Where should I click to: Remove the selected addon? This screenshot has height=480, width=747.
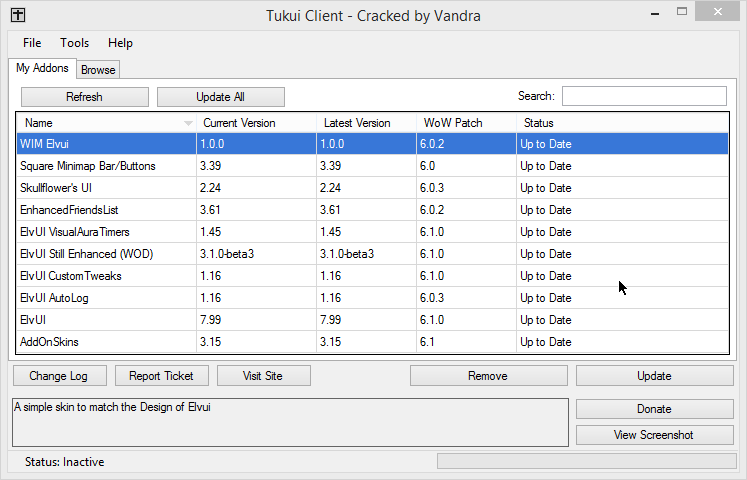[x=487, y=376]
